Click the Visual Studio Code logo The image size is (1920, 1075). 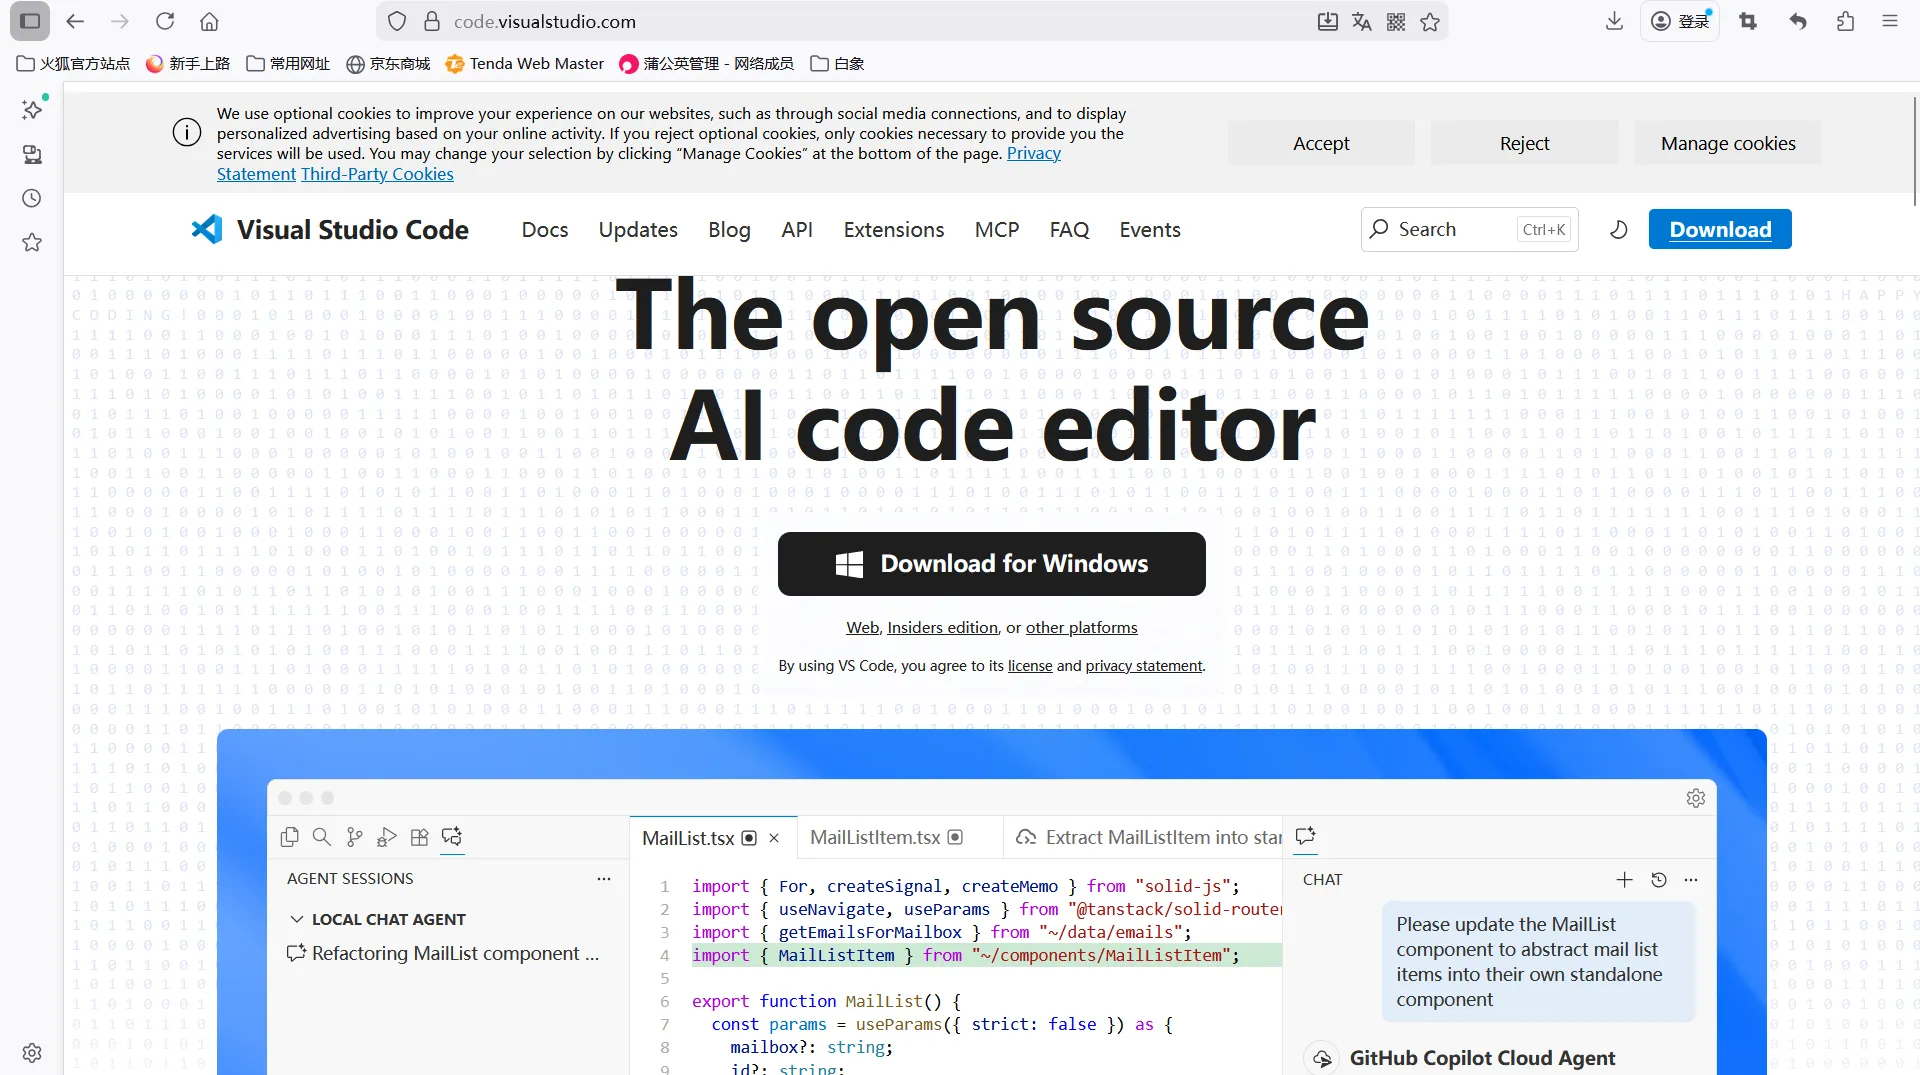pos(329,229)
